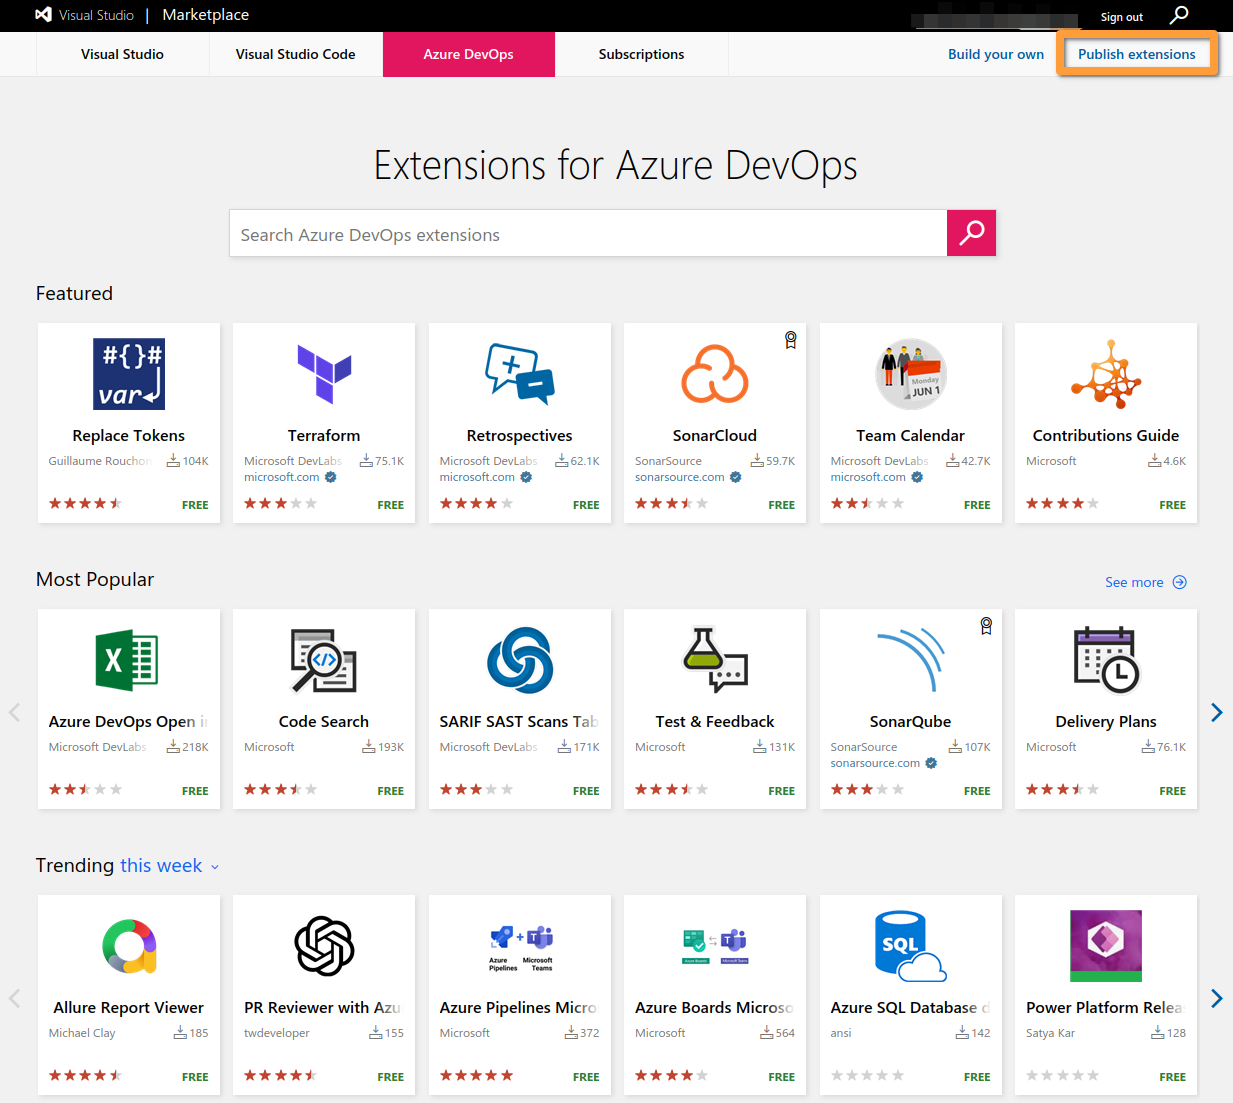This screenshot has width=1233, height=1103.
Task: Open the Delivery Plans calendar icon
Action: tap(1106, 660)
